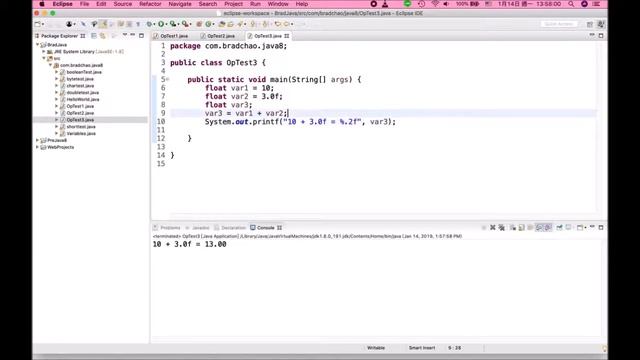640x360 pixels.
Task: Toggle Show Console on Standard Out change
Action: [539, 227]
